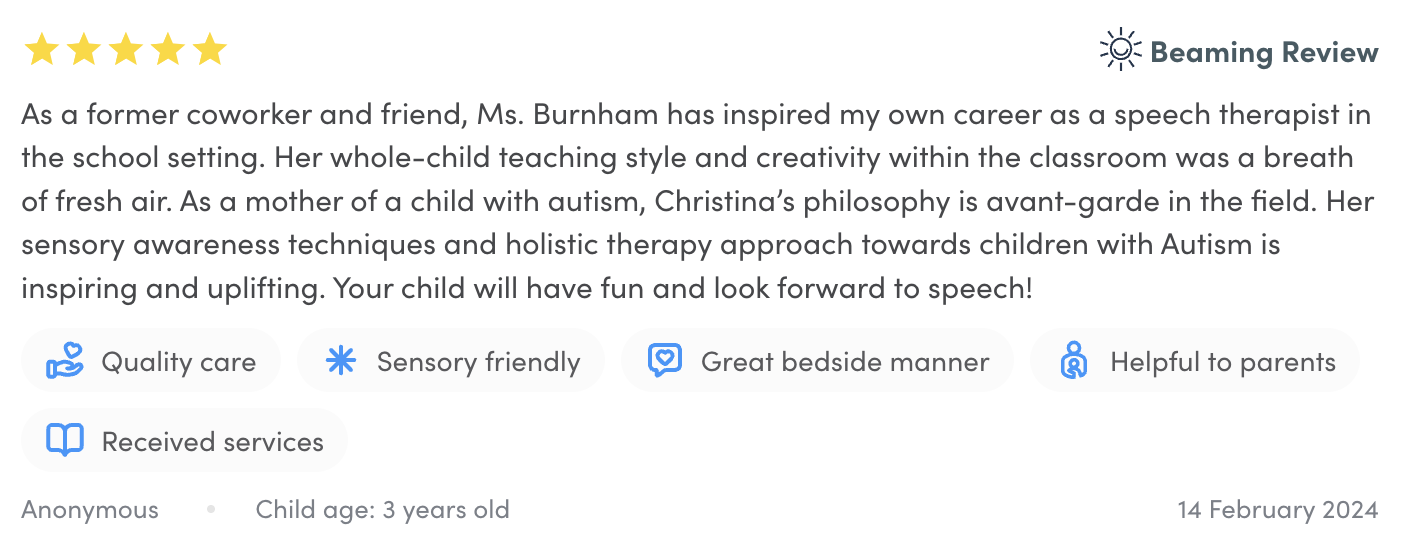Click the hand-with-heart Quality care icon
This screenshot has height=550, width=1404.
click(65, 361)
